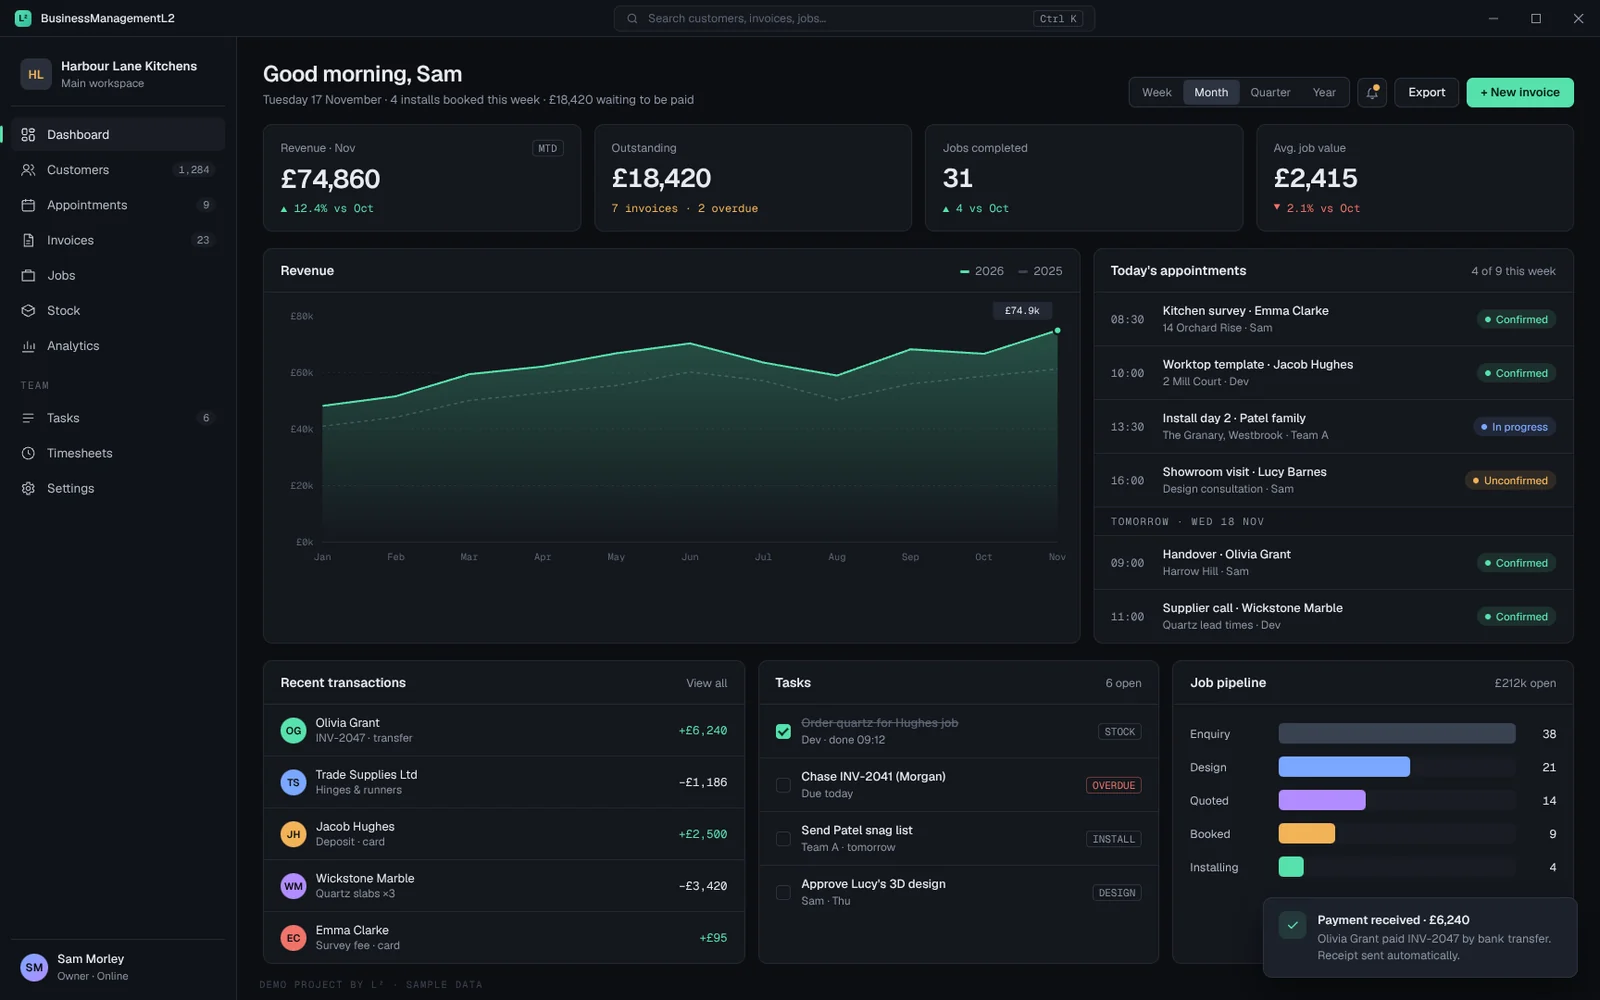Click the Jobs briefcase icon
Screen dimensions: 1600x1000
pyautogui.click(x=28, y=276)
